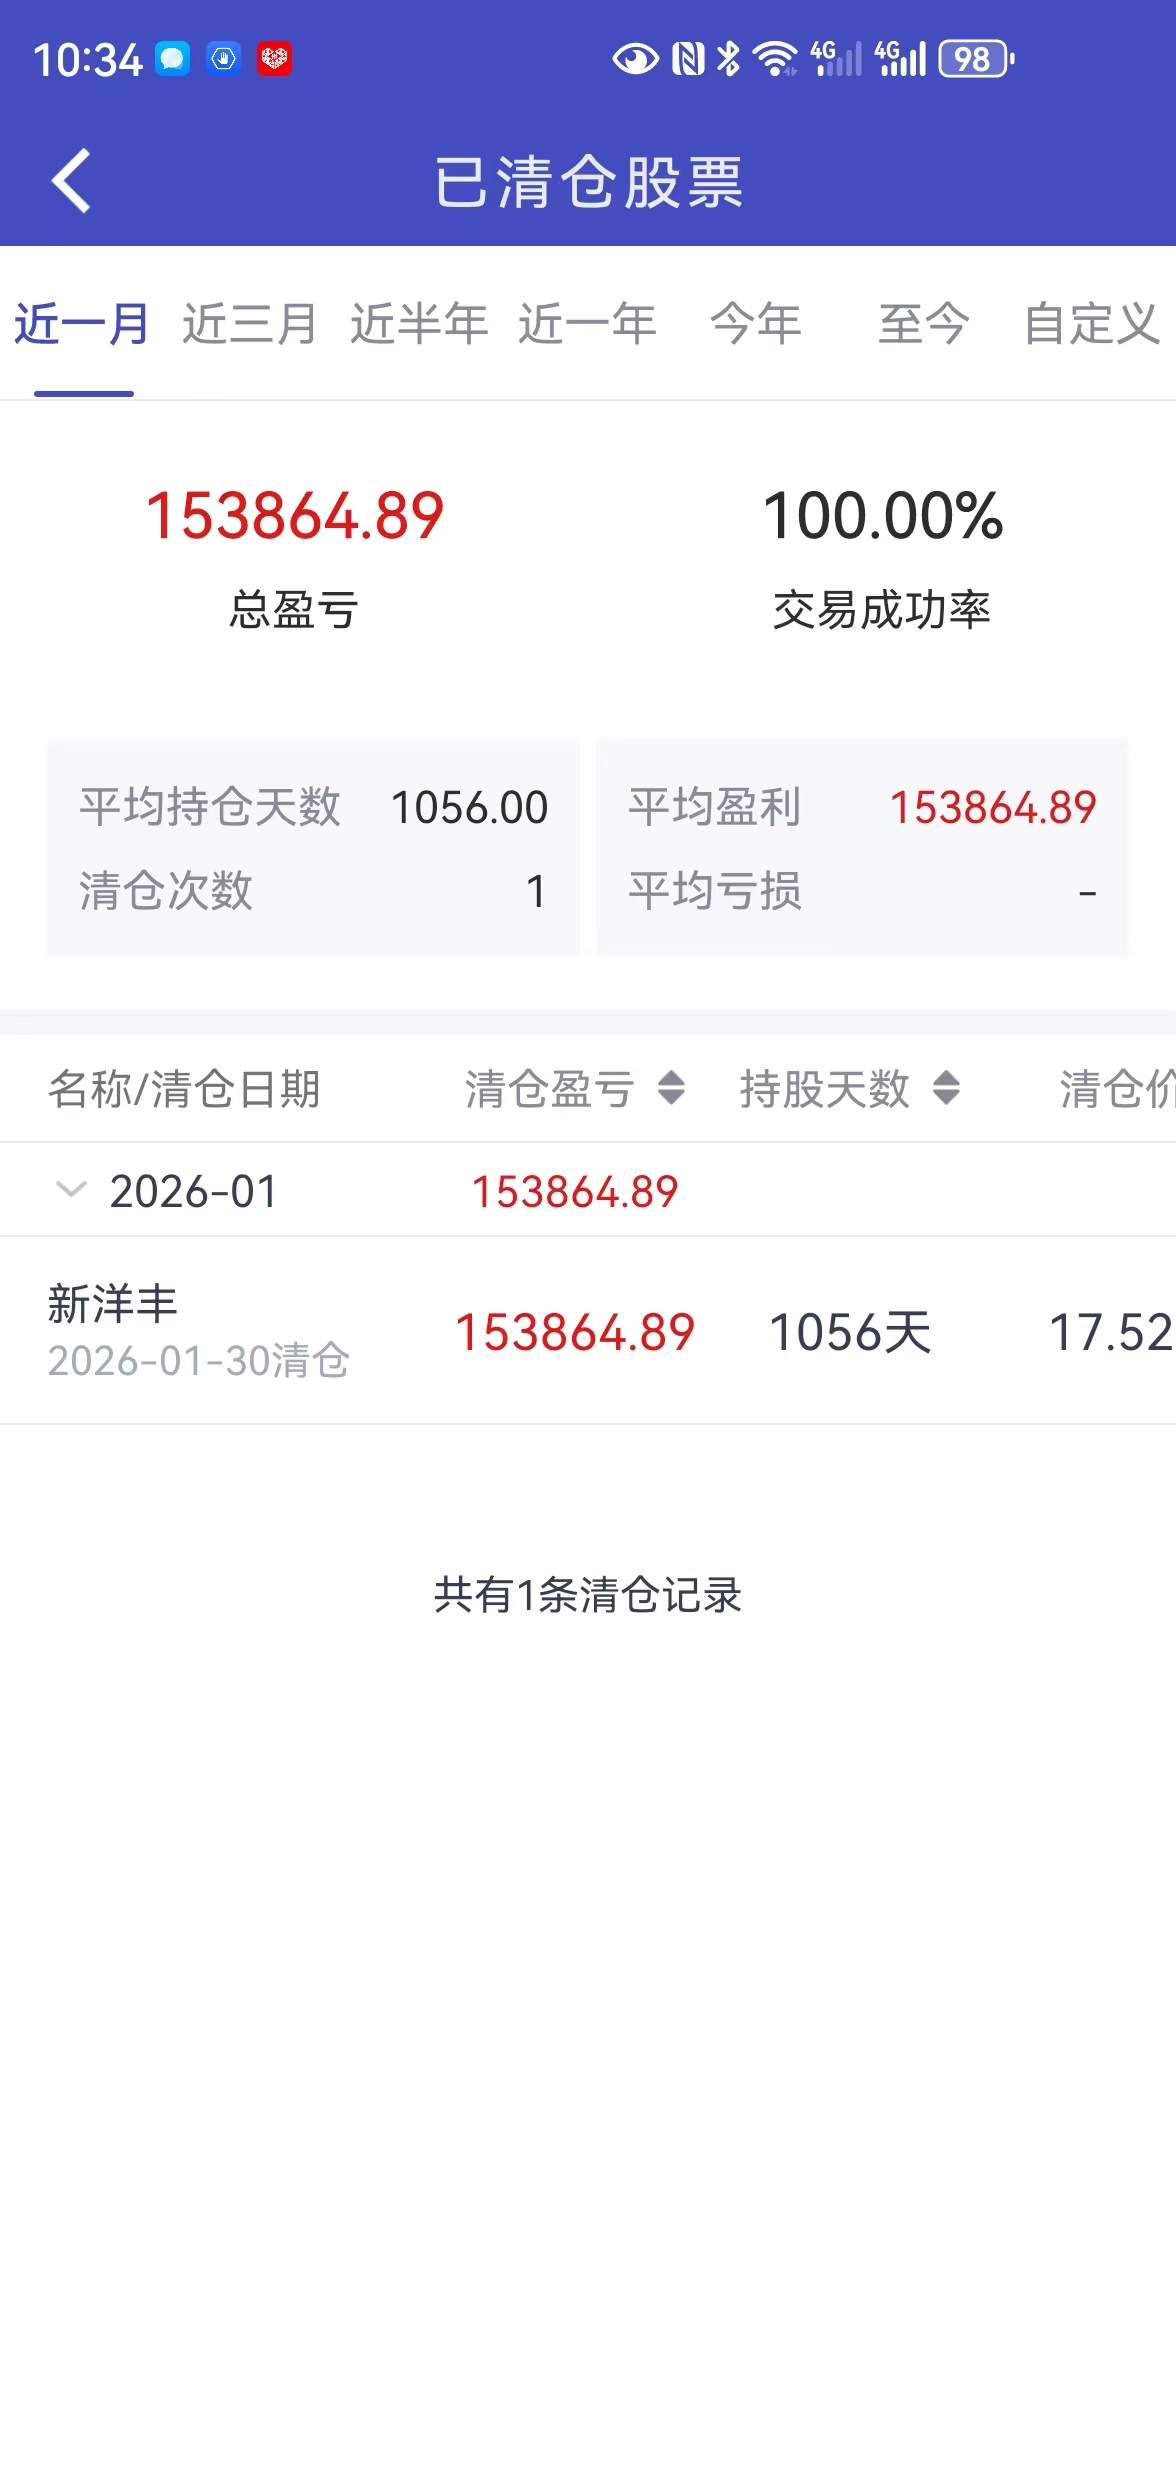Image resolution: width=1176 pixels, height=2480 pixels.
Task: Tap the 清仓价 column header
Action: pyautogui.click(x=1116, y=1088)
